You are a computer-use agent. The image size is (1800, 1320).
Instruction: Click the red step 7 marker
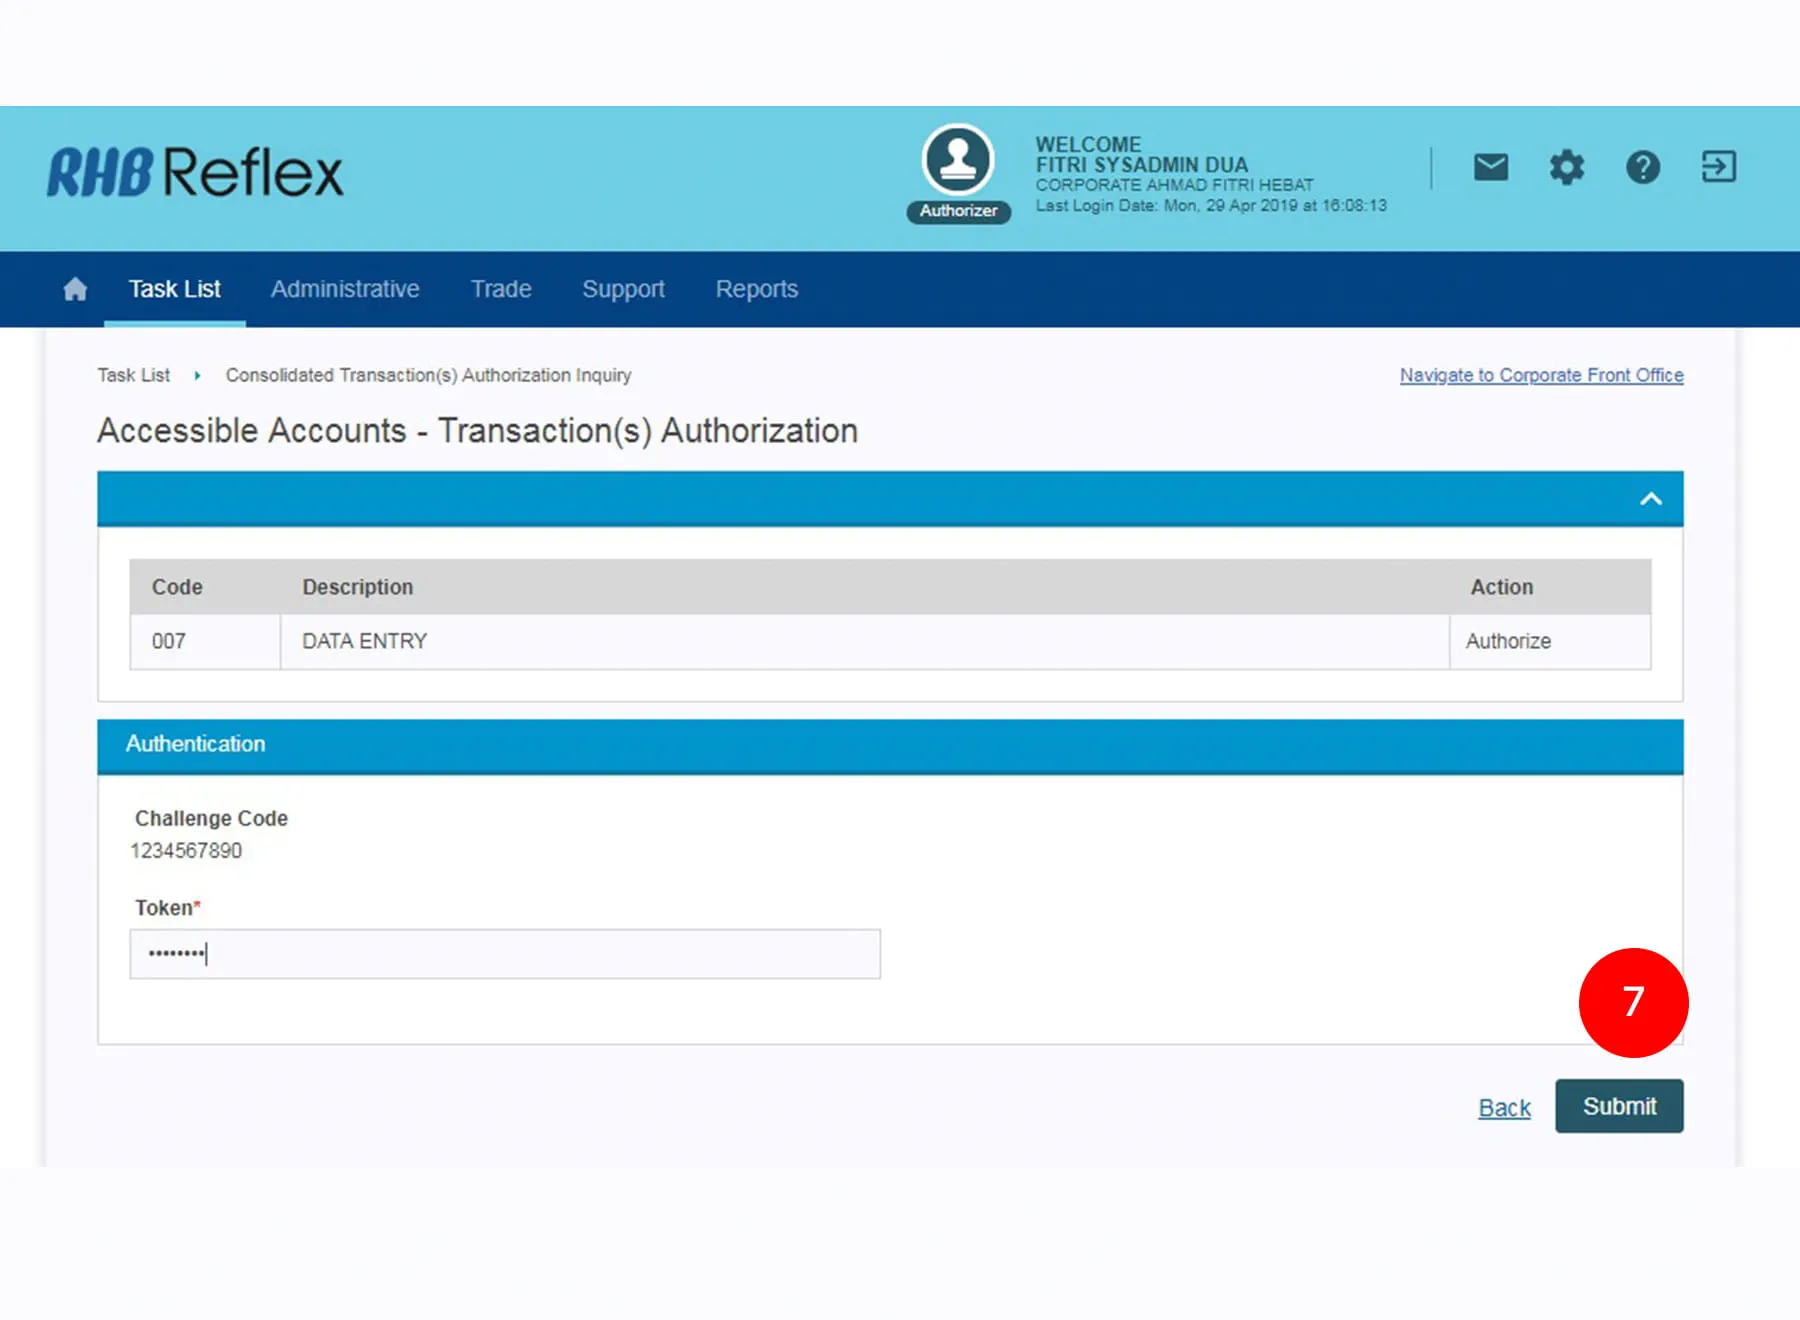click(1633, 1002)
